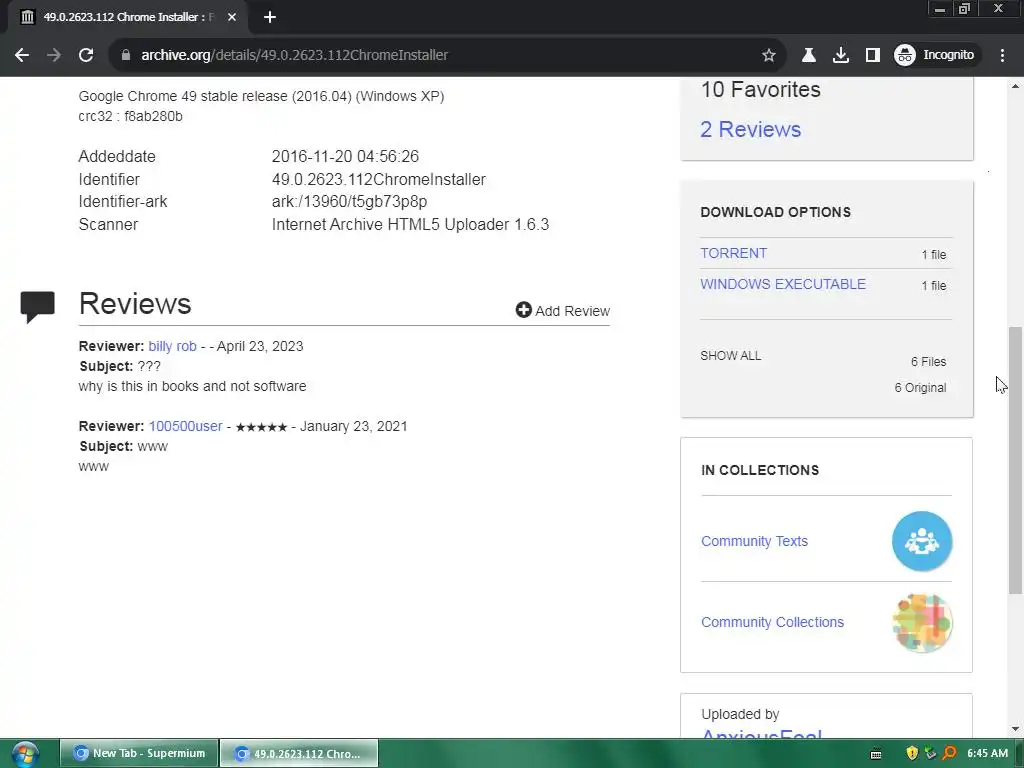Open a new browser tab
Screen dimensions: 1024x768
[x=270, y=17]
